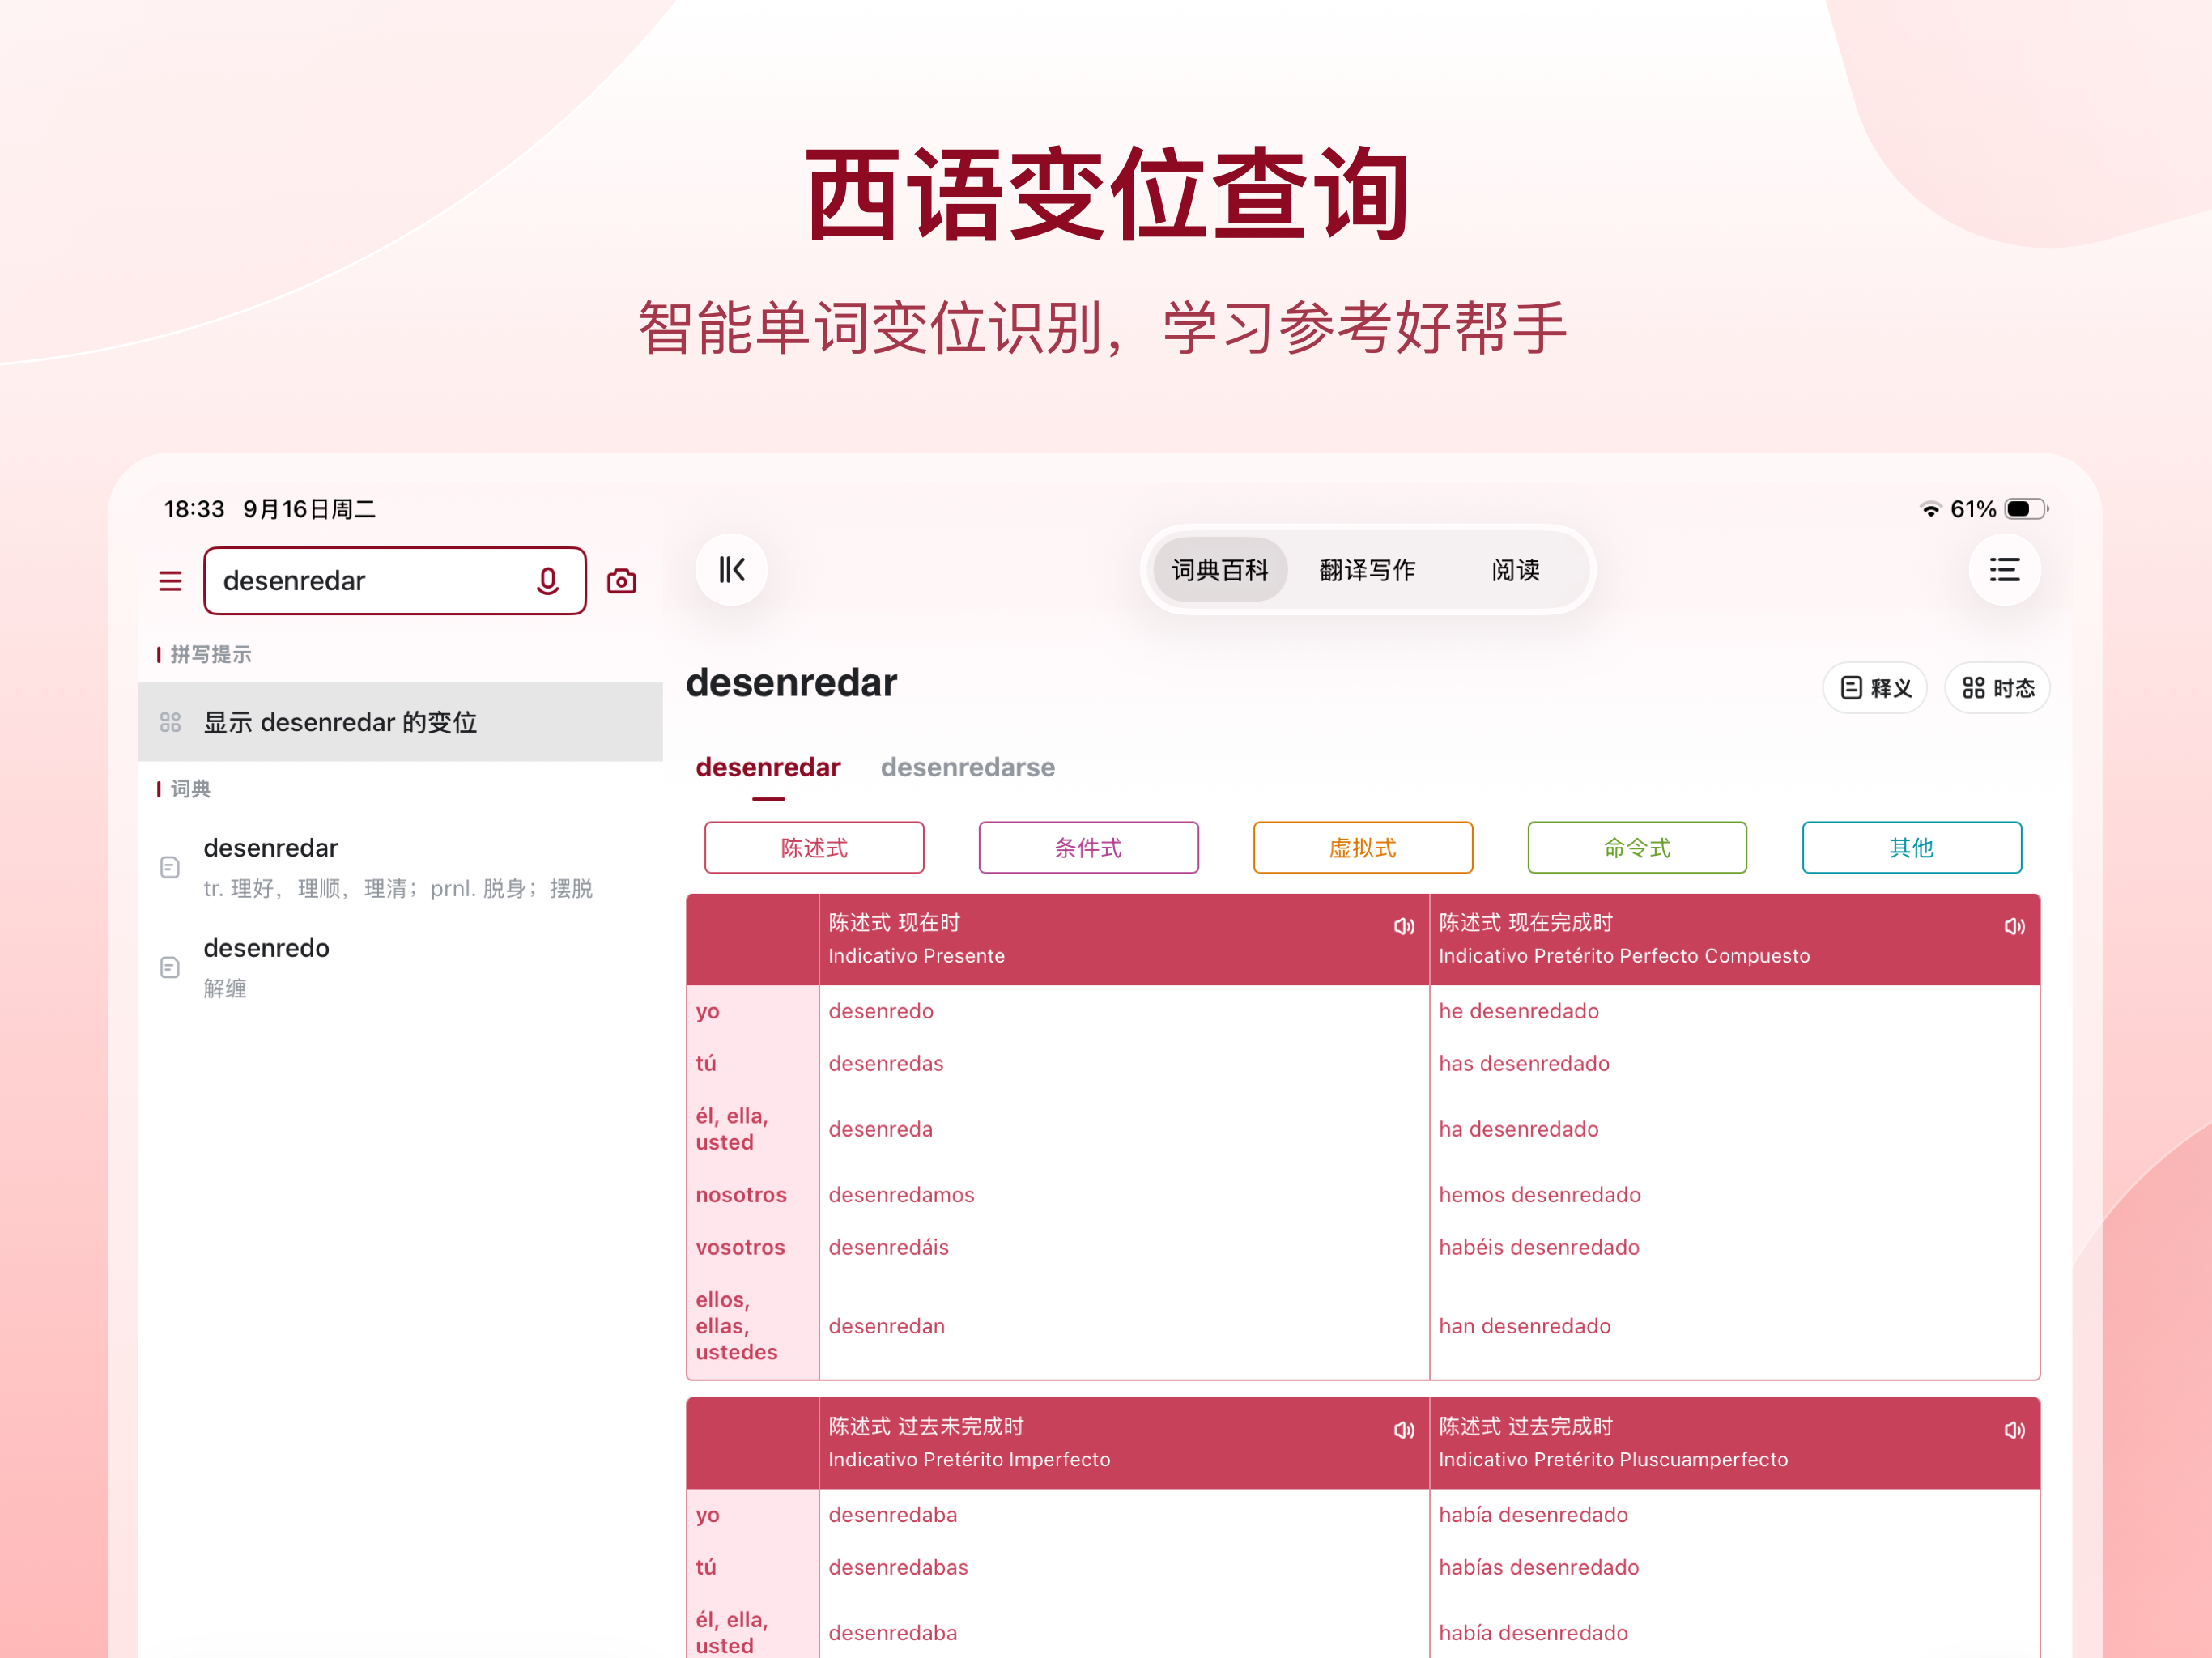Play audio for Indicativo Pretérito Imperfecto
The width and height of the screenshot is (2212, 1658).
pyautogui.click(x=1404, y=1431)
